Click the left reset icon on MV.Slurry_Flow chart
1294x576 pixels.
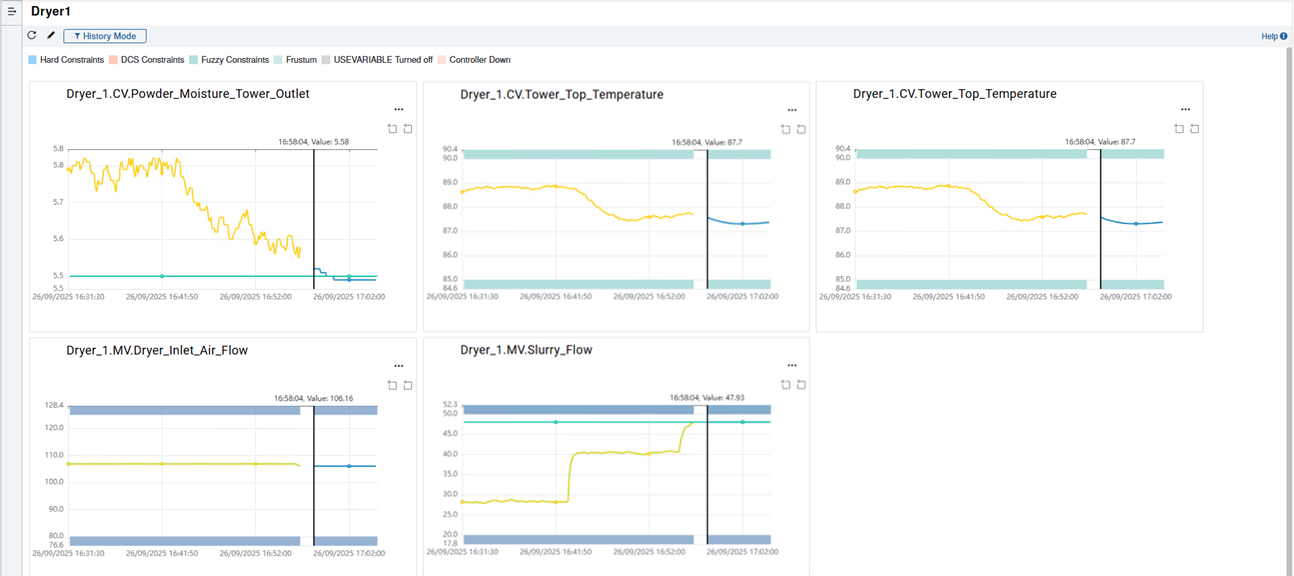tap(785, 384)
